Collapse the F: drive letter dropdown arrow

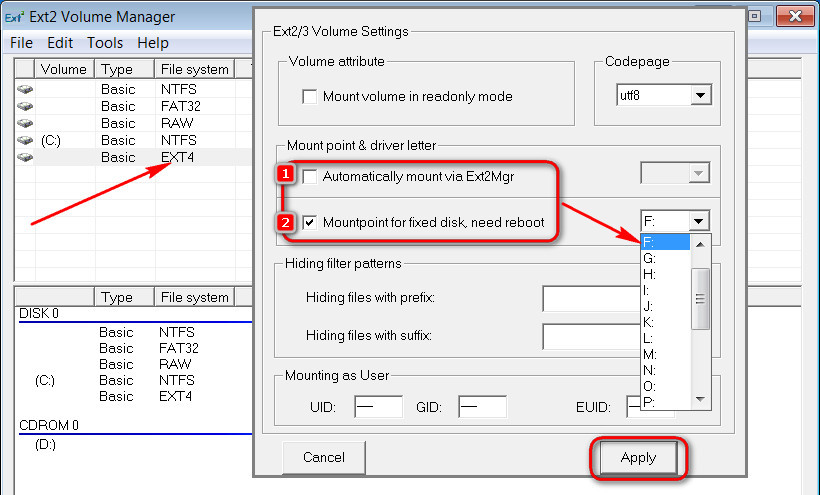699,222
